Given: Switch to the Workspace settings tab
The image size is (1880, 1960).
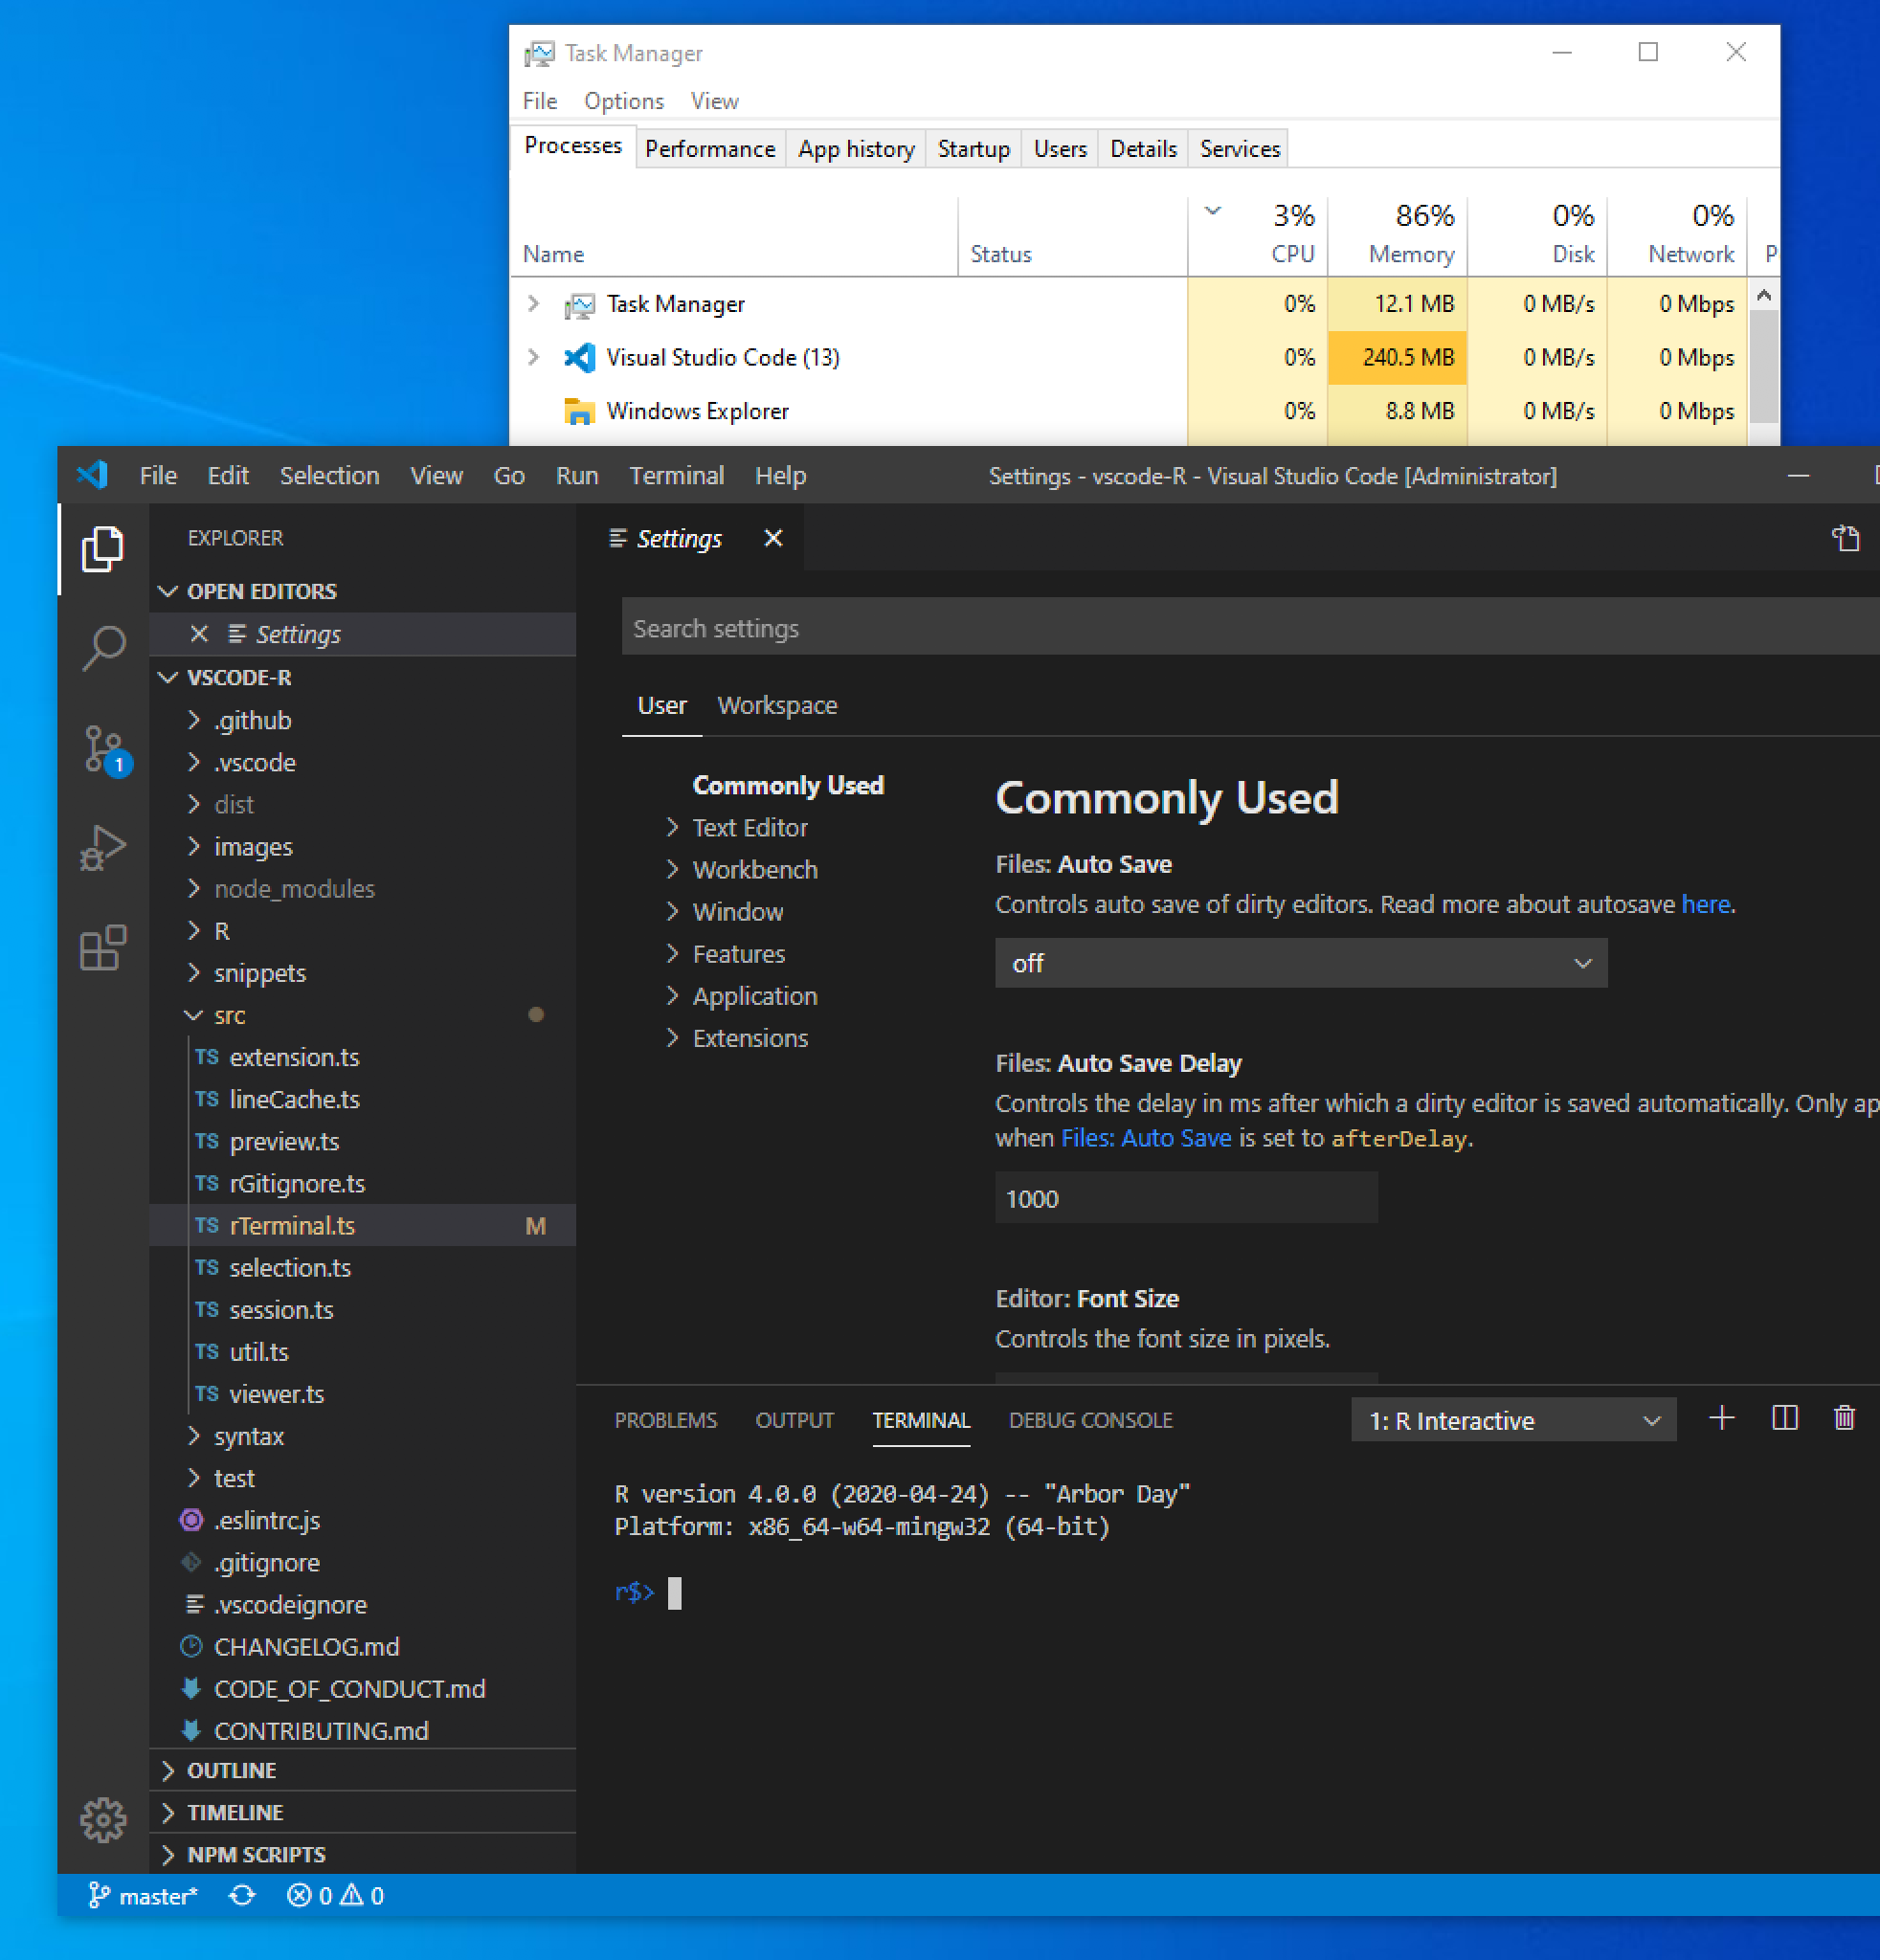Looking at the screenshot, I should point(777,705).
